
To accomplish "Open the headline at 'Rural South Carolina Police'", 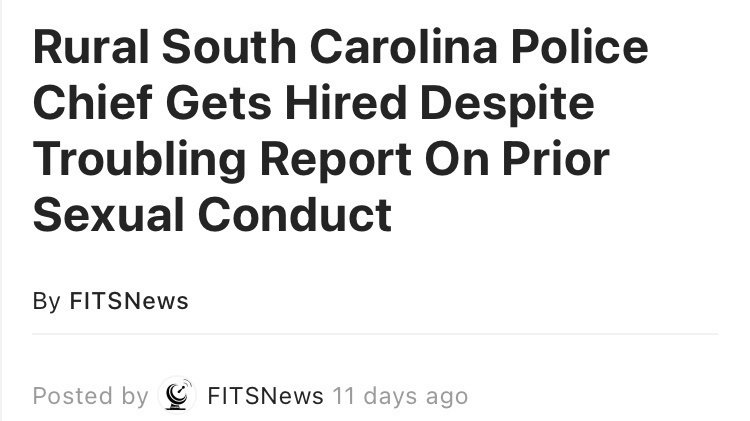I will pyautogui.click(x=341, y=47).
